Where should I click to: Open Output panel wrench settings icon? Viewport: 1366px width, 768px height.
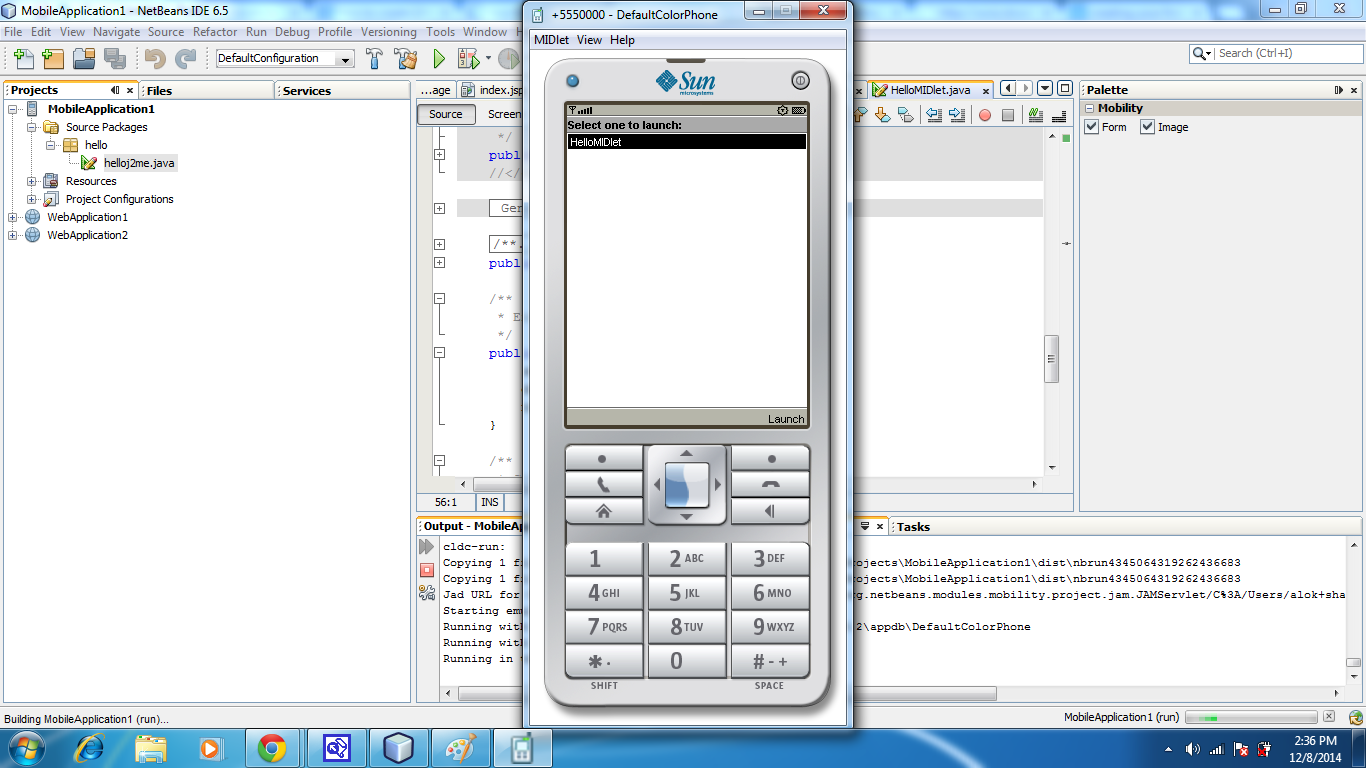(427, 592)
